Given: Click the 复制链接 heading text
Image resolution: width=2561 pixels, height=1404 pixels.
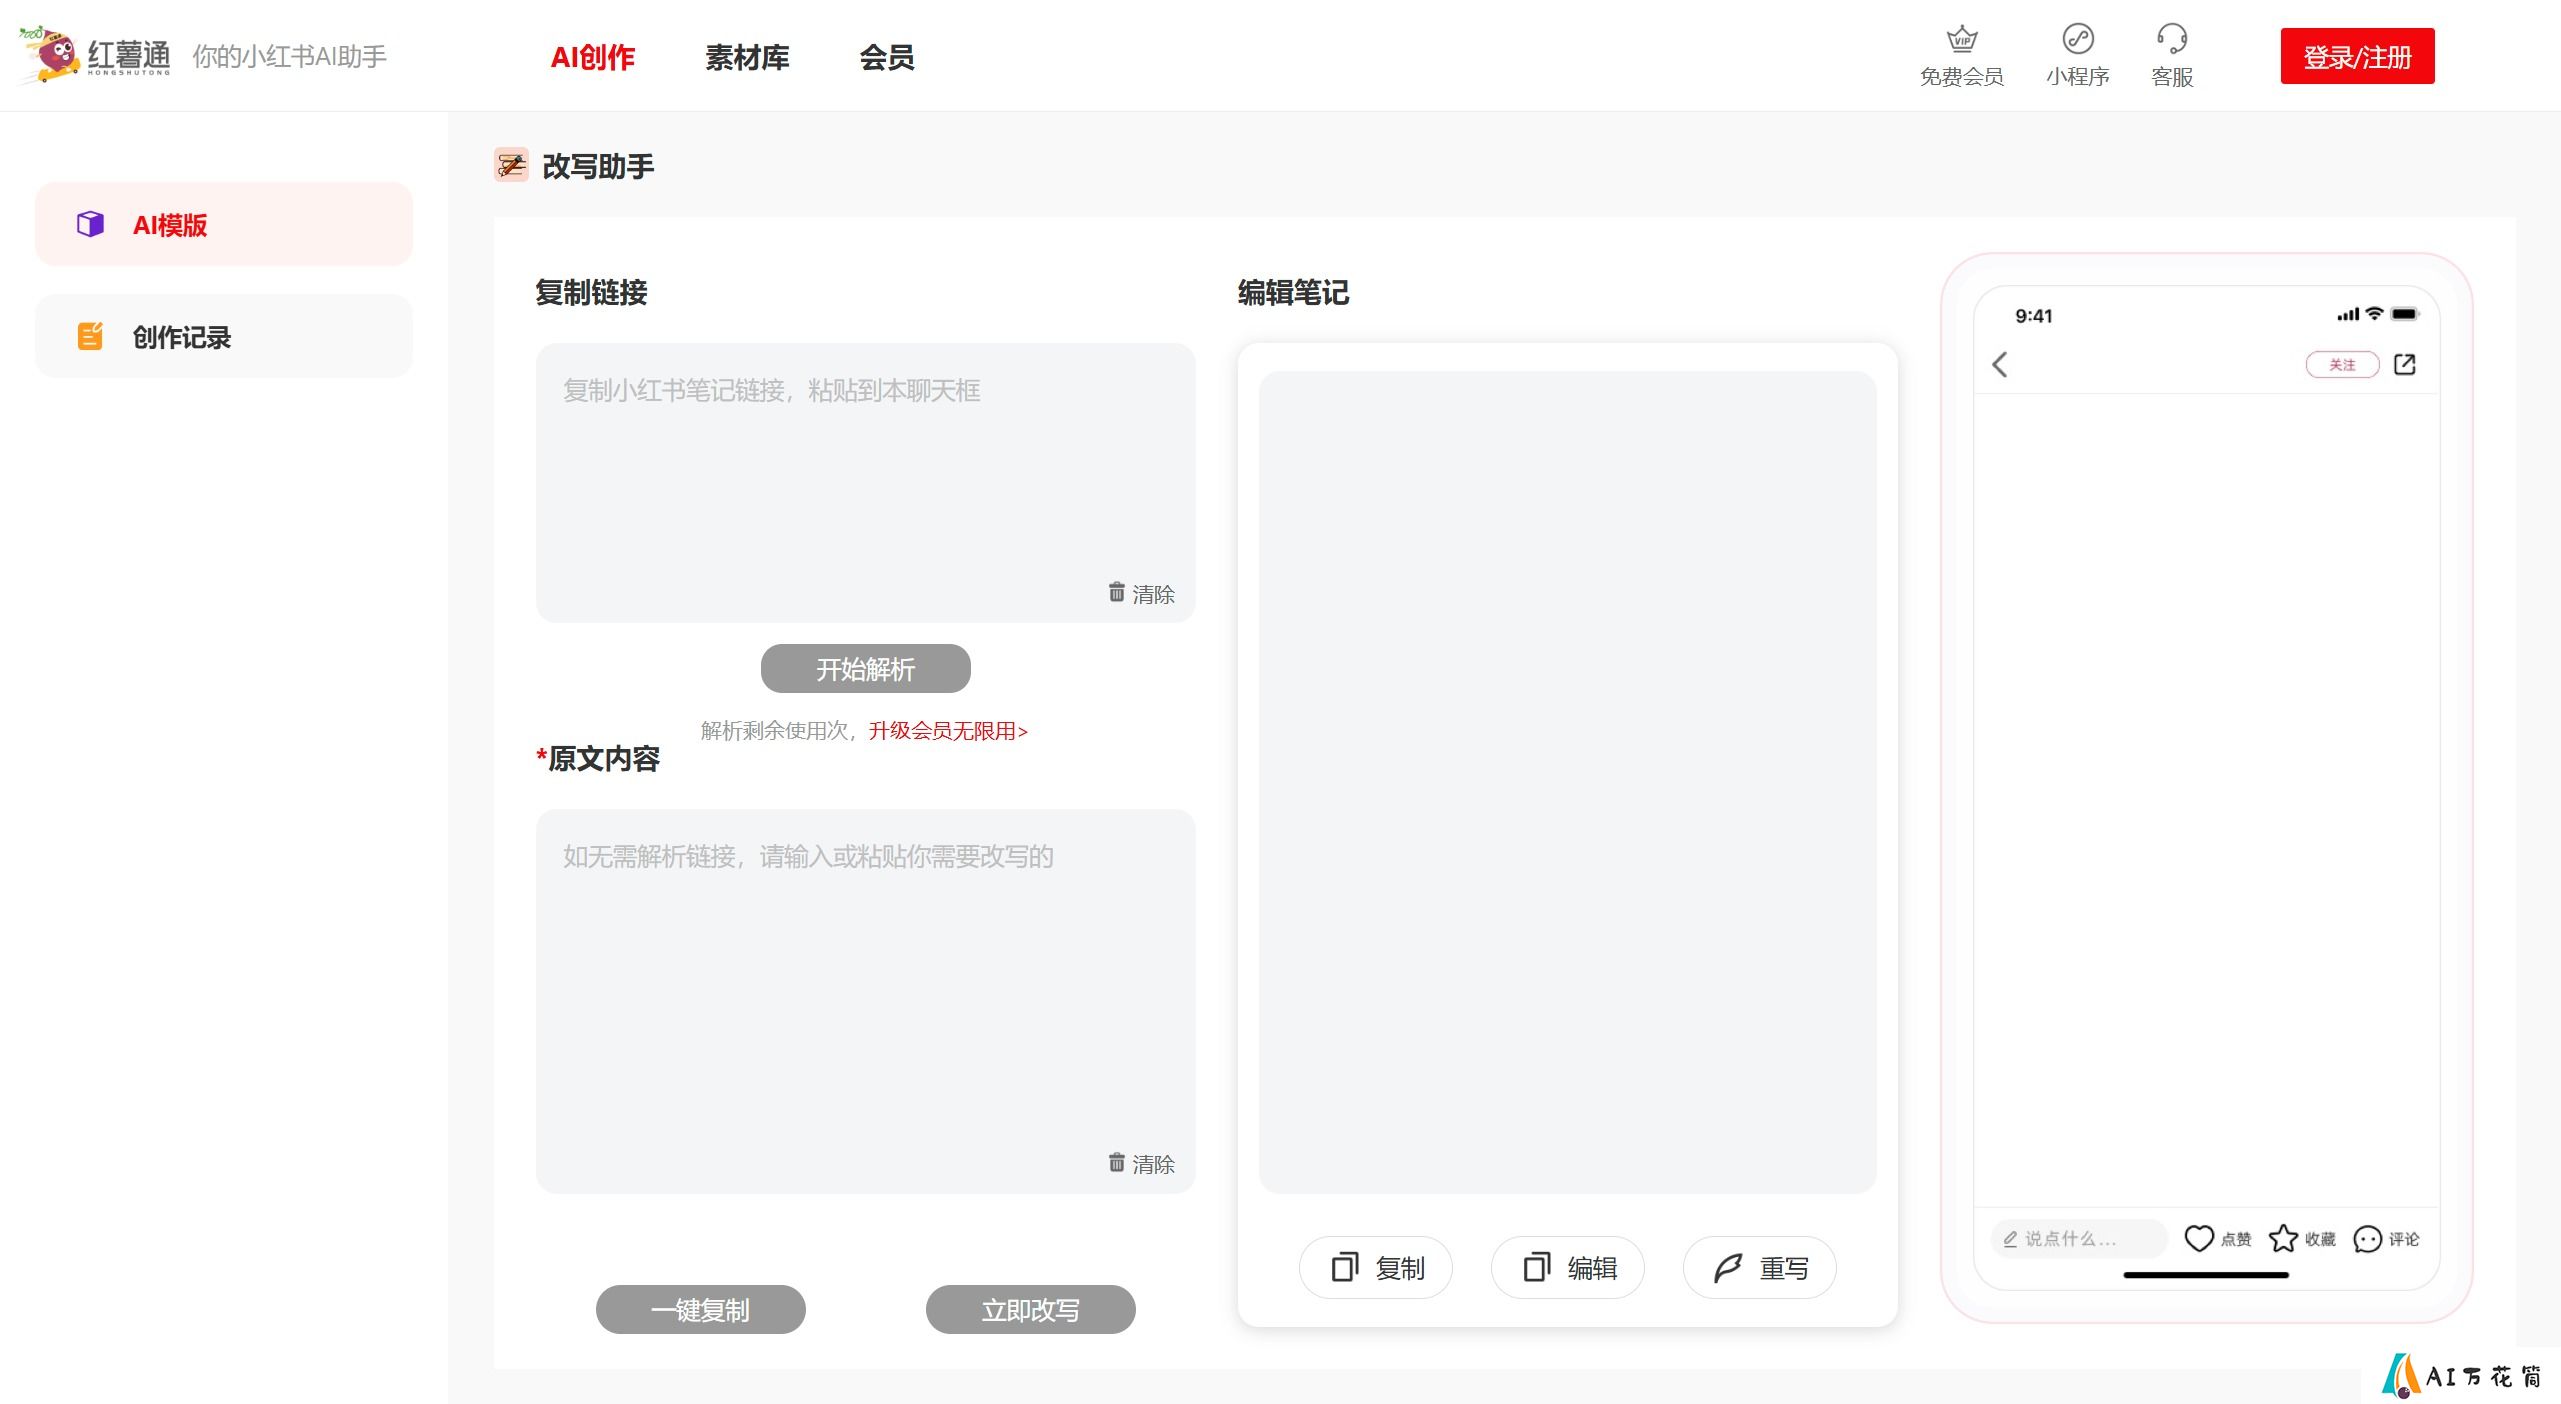Looking at the screenshot, I should click(591, 292).
